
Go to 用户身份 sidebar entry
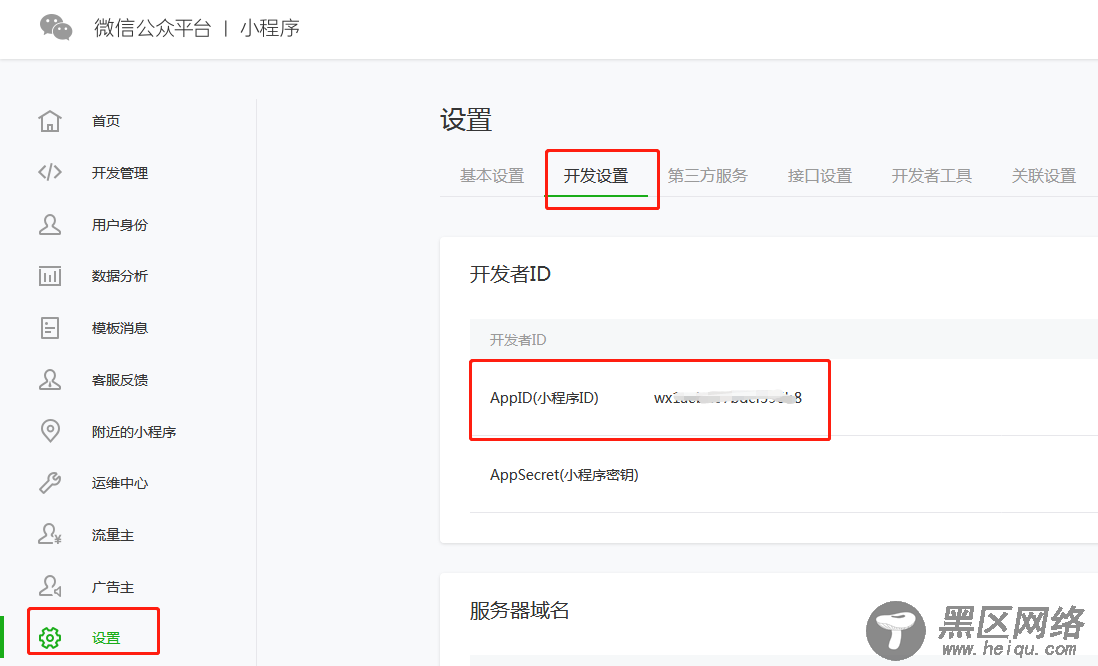(120, 224)
